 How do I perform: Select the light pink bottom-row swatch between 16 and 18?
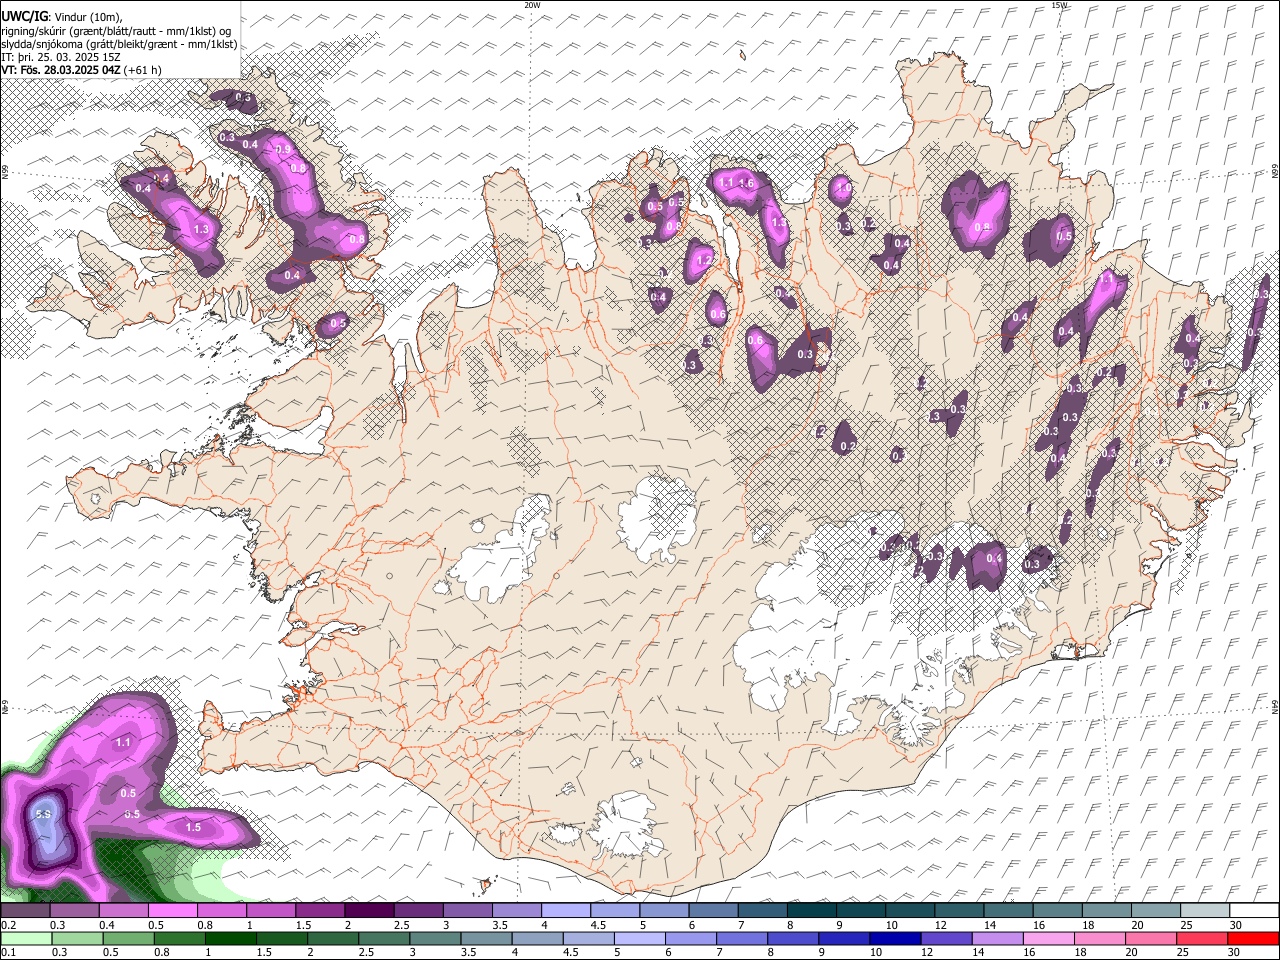(x=1048, y=938)
